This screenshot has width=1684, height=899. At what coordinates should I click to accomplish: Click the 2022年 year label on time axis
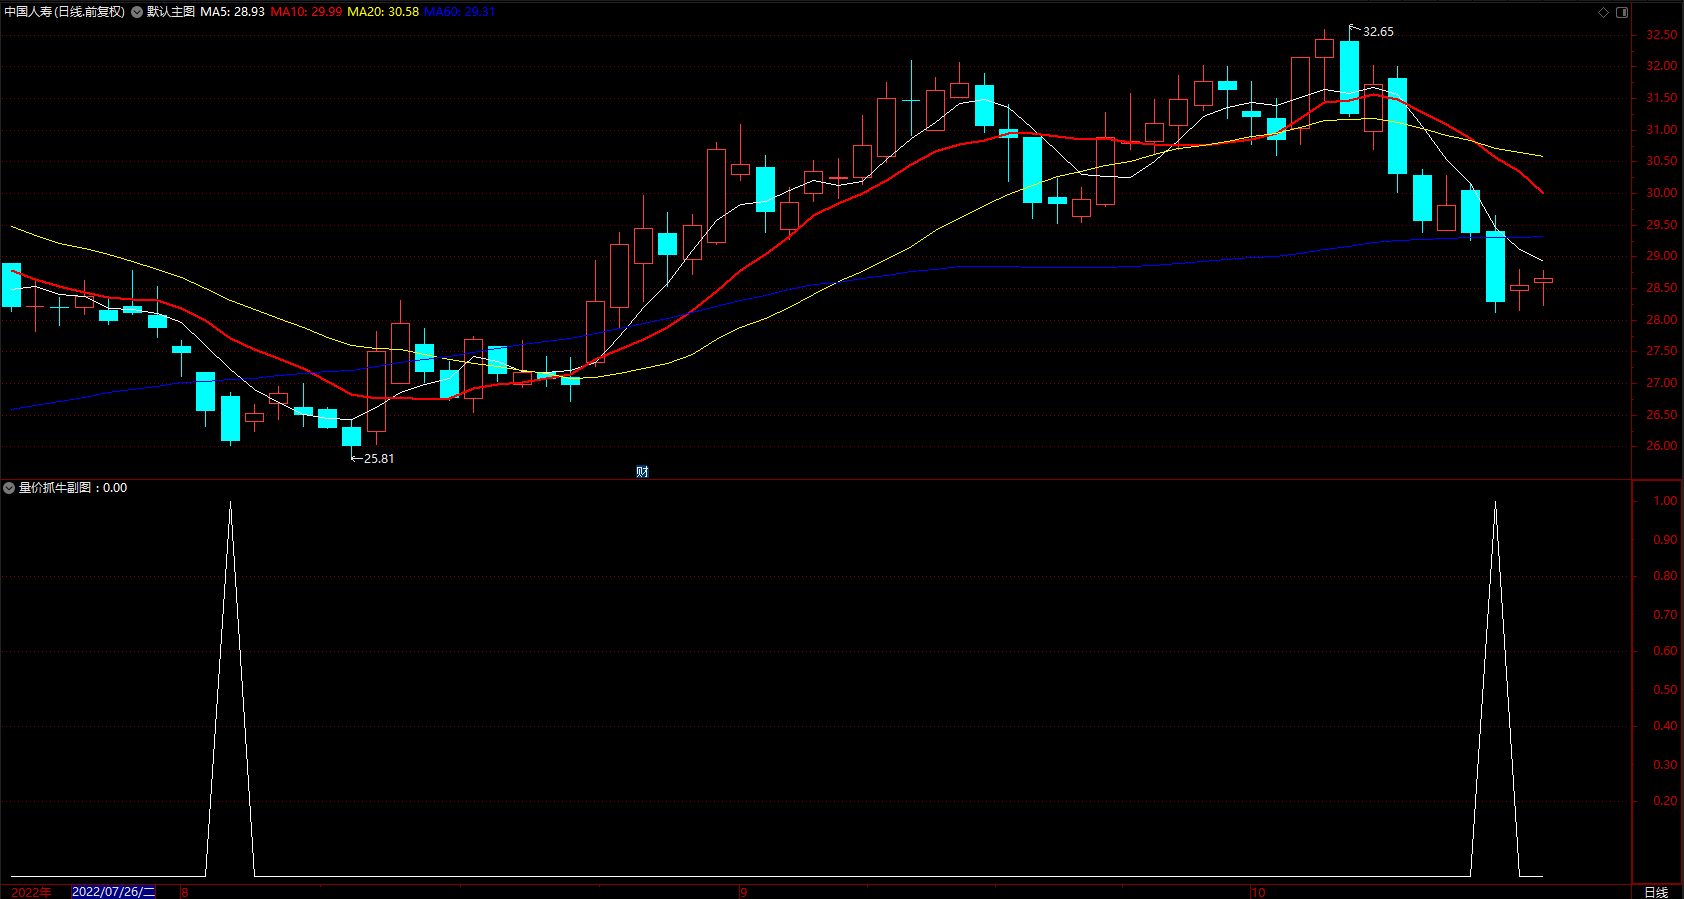pos(32,892)
